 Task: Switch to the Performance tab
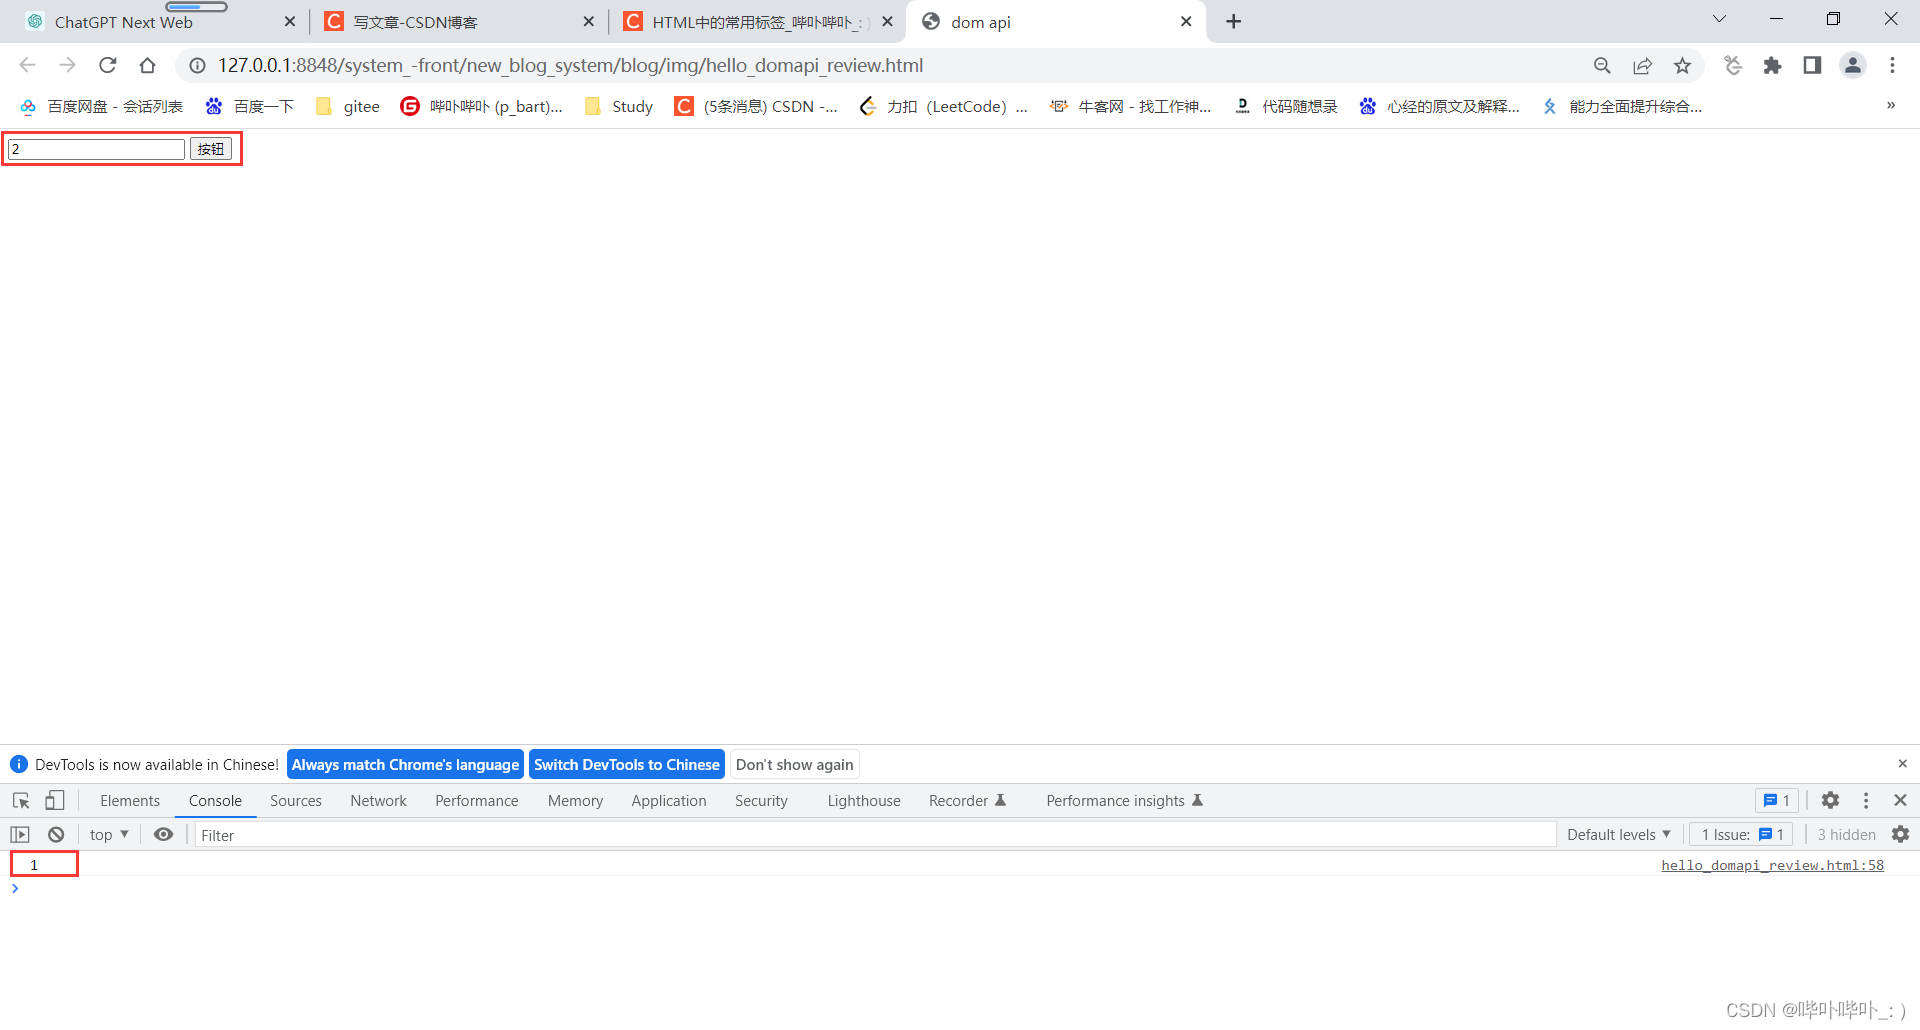point(477,801)
